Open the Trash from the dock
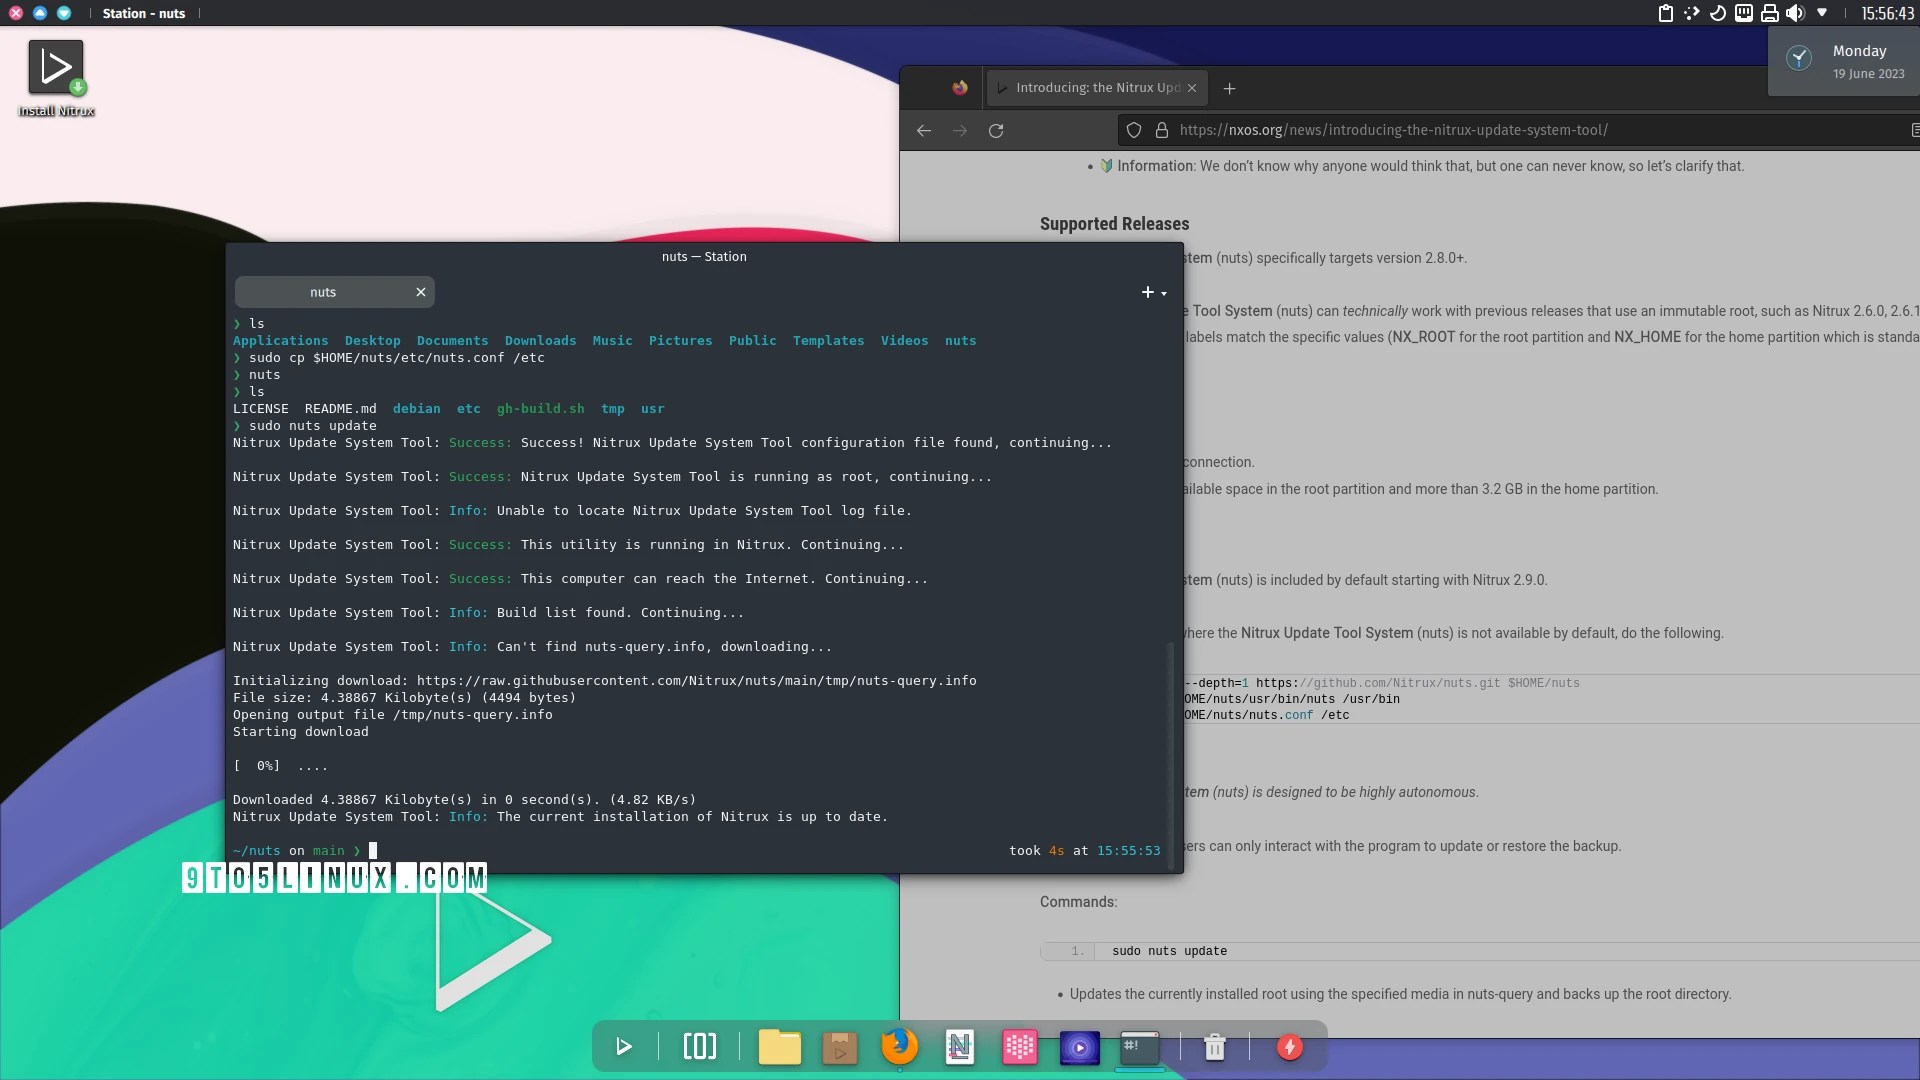The image size is (1920, 1080). pyautogui.click(x=1213, y=1047)
